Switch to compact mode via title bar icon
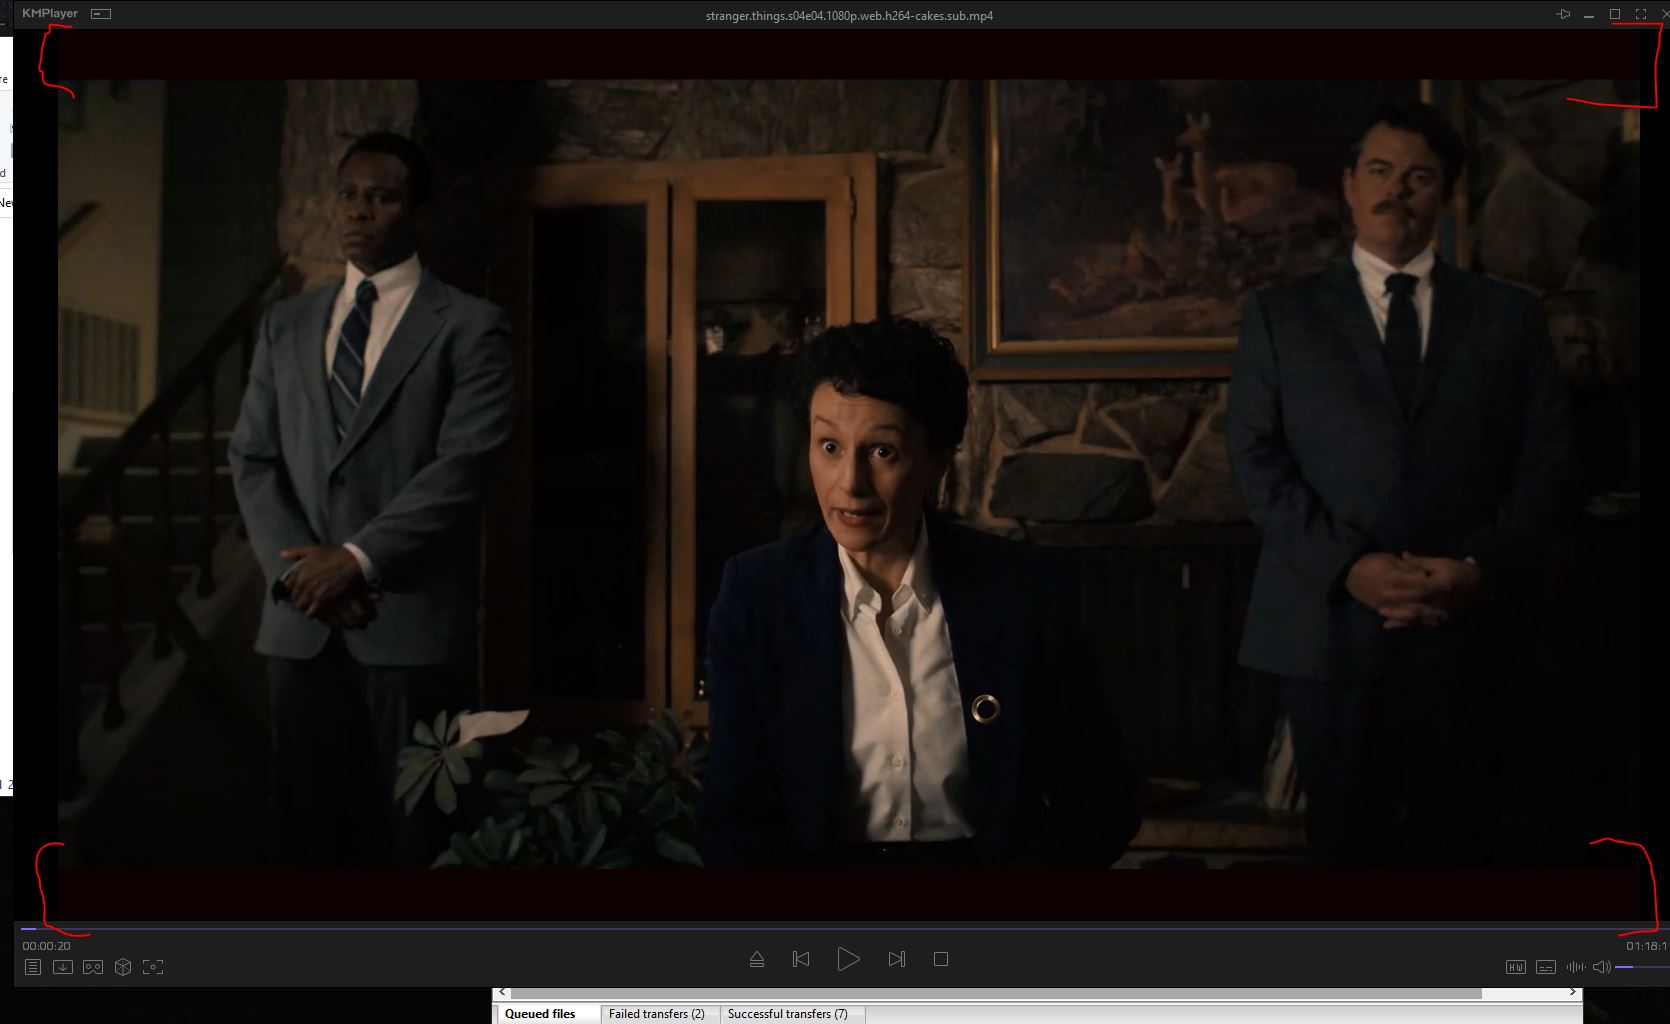The width and height of the screenshot is (1670, 1024). point(101,14)
